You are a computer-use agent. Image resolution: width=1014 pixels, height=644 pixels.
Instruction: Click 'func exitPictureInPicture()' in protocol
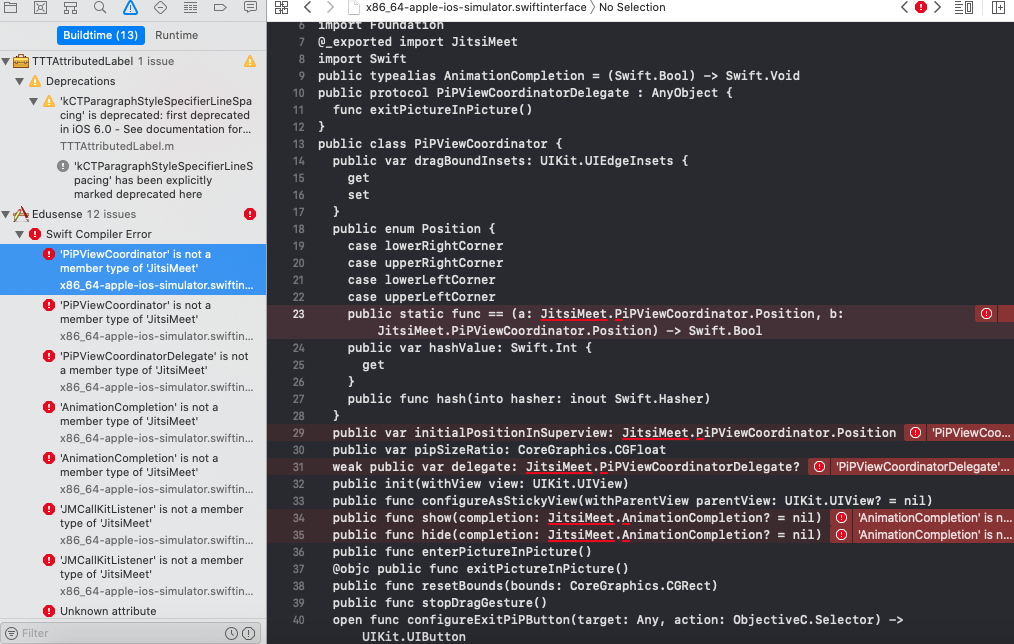432,110
